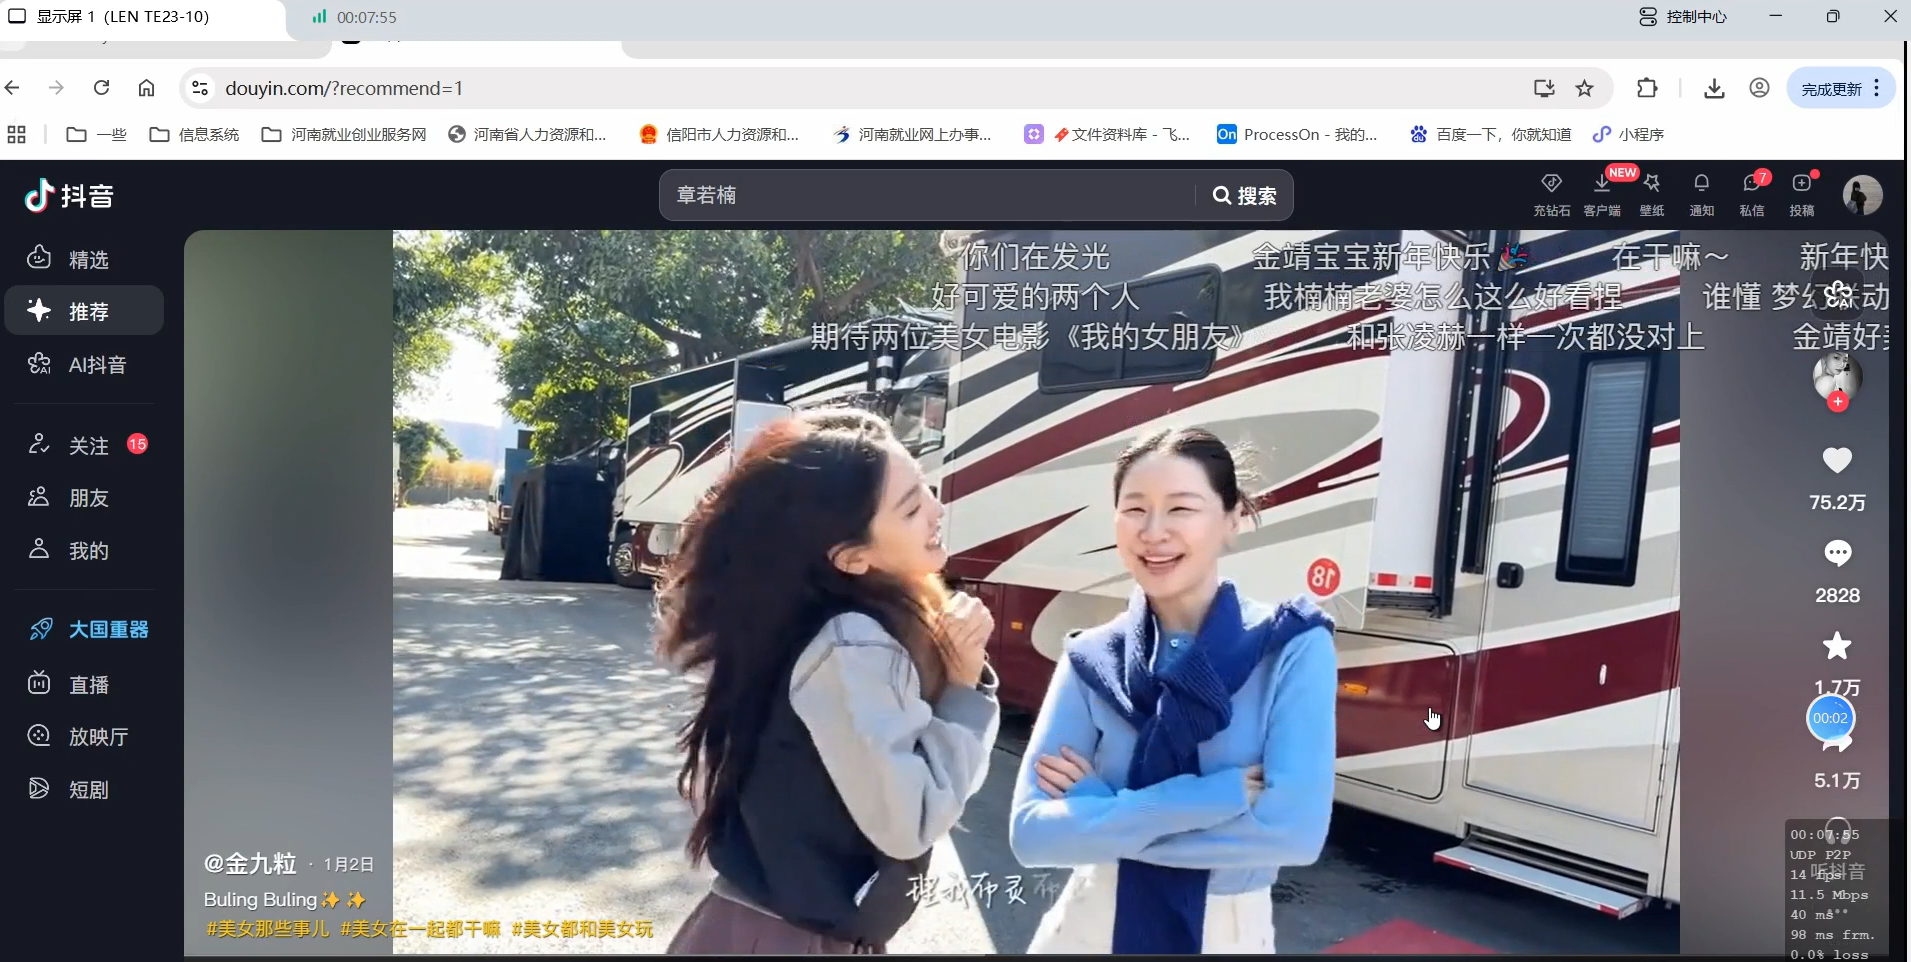Open the browser profile icon
Viewport: 1911px width, 962px height.
[x=1759, y=88]
